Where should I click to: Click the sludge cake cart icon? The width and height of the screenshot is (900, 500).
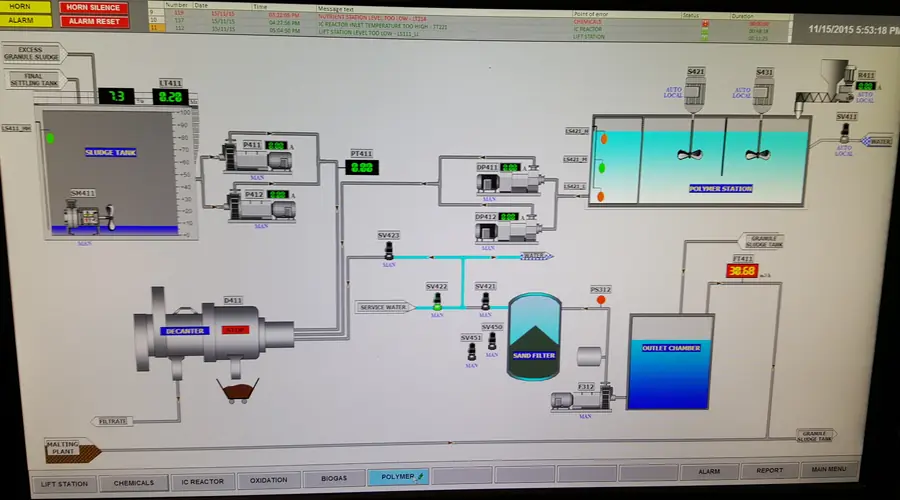click(238, 391)
